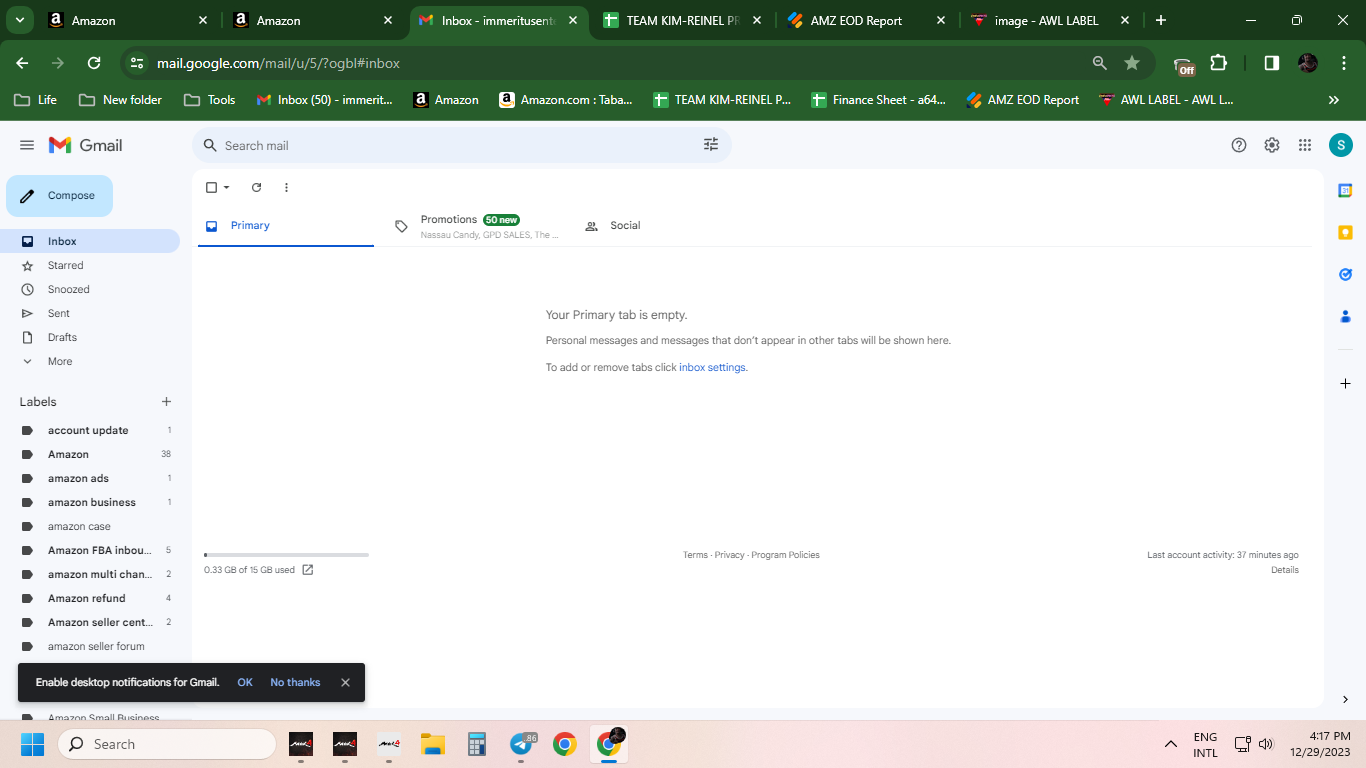Image resolution: width=1366 pixels, height=768 pixels.
Task: Open Google Calendar in the side panel
Action: [1345, 190]
